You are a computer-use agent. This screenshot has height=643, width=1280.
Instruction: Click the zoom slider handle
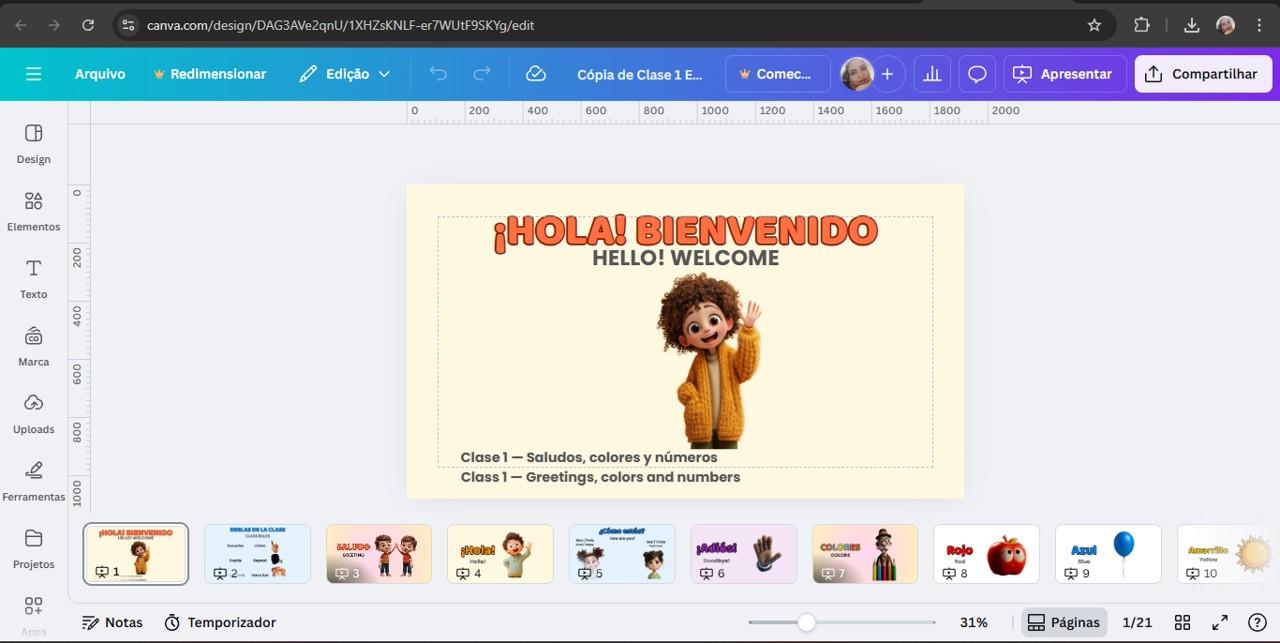(806, 622)
